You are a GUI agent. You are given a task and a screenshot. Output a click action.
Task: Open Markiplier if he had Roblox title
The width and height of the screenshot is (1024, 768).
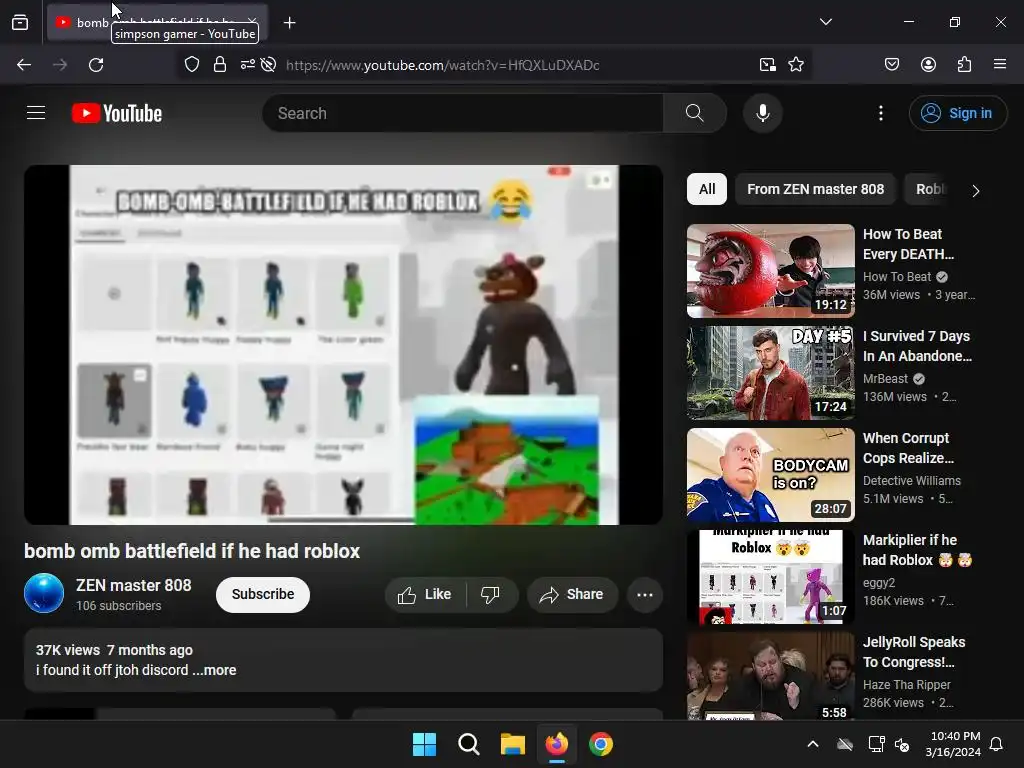[x=917, y=550]
